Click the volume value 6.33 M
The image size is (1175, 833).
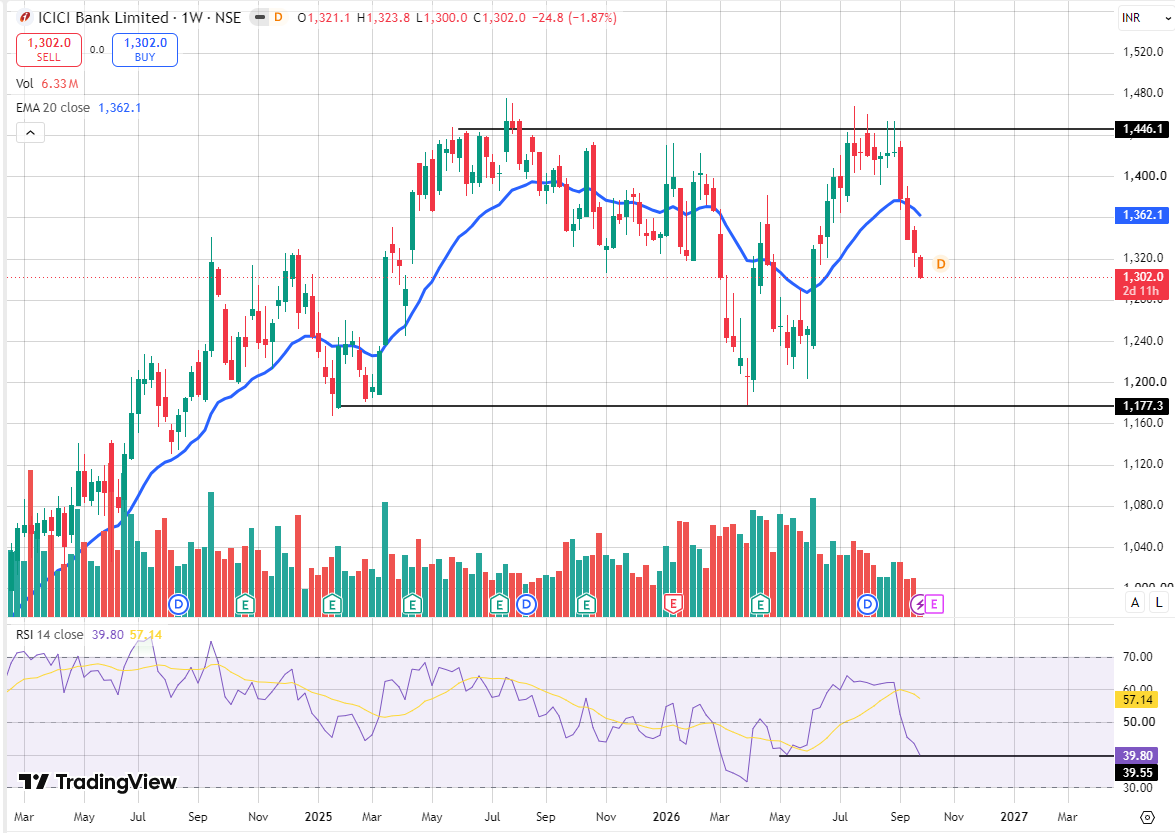pyautogui.click(x=60, y=84)
